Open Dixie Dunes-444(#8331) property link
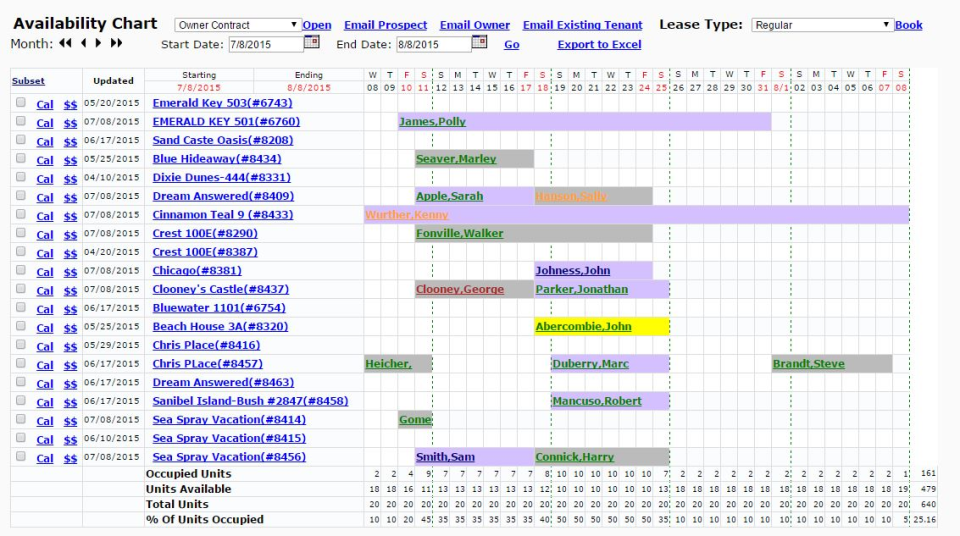This screenshot has width=960, height=536. click(x=222, y=177)
